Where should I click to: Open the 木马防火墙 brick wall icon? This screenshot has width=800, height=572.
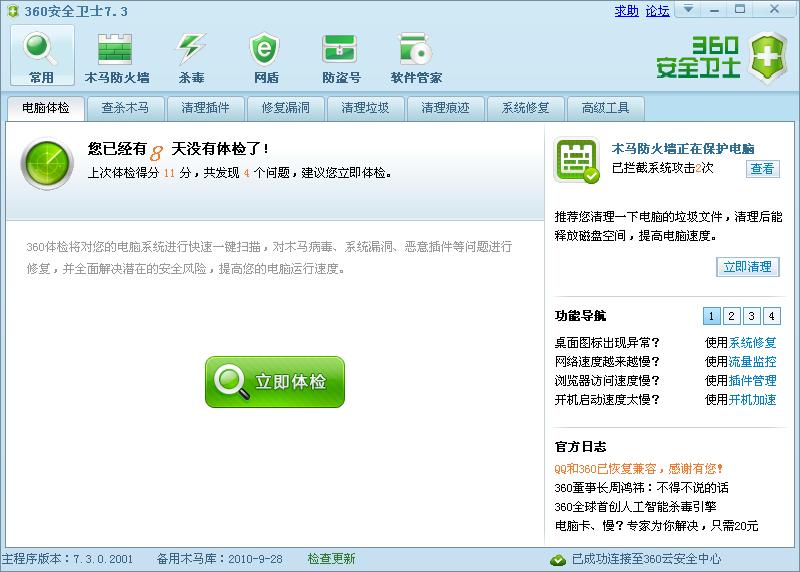pyautogui.click(x=115, y=49)
